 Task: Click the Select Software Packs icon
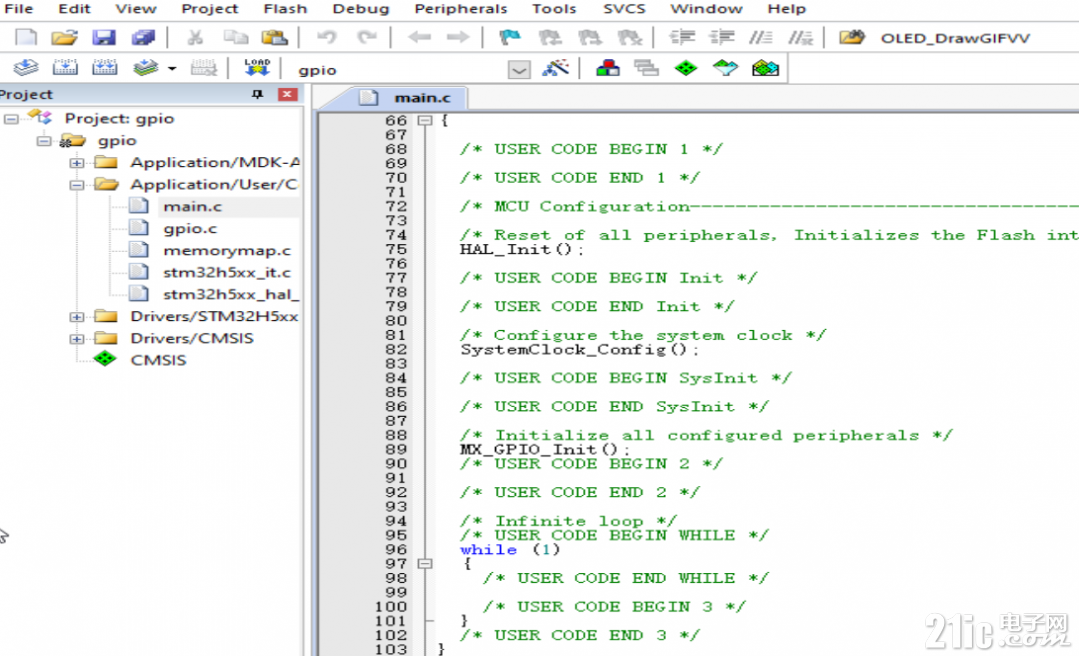725,67
